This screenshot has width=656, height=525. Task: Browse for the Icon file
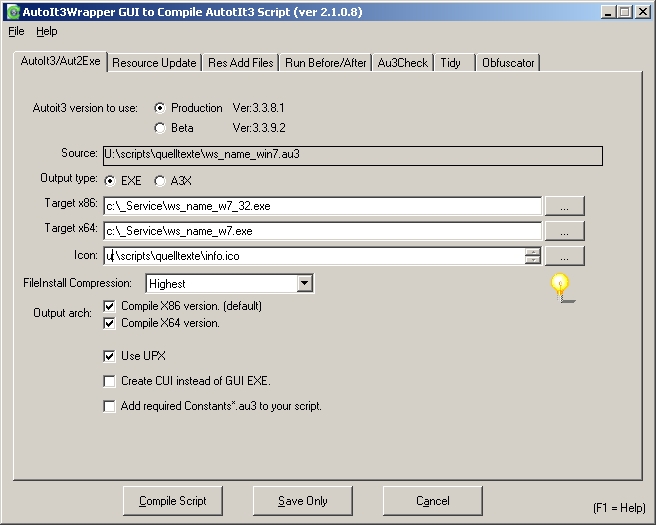tap(565, 256)
